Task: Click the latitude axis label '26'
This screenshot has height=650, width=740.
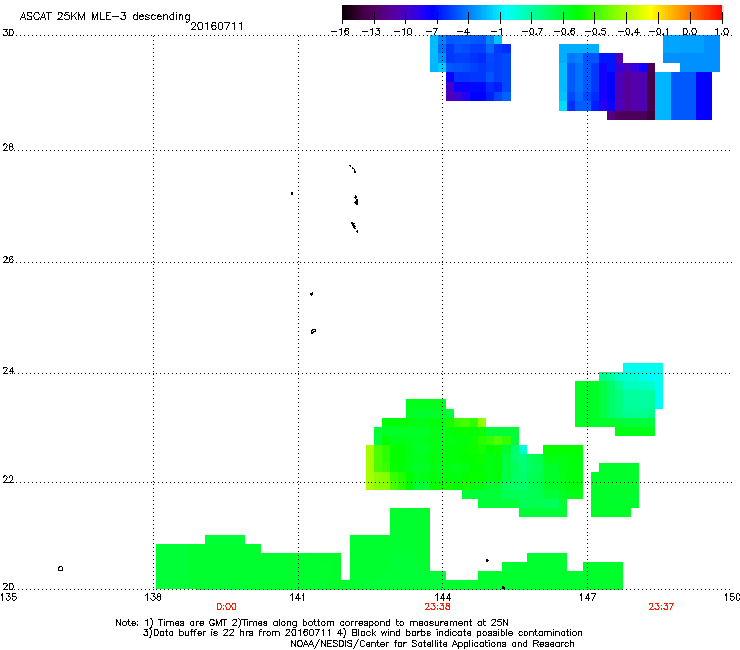Action: tap(8, 260)
